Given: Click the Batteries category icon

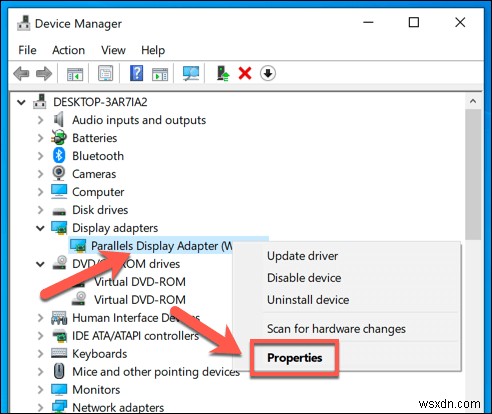Looking at the screenshot, I should coord(59,137).
